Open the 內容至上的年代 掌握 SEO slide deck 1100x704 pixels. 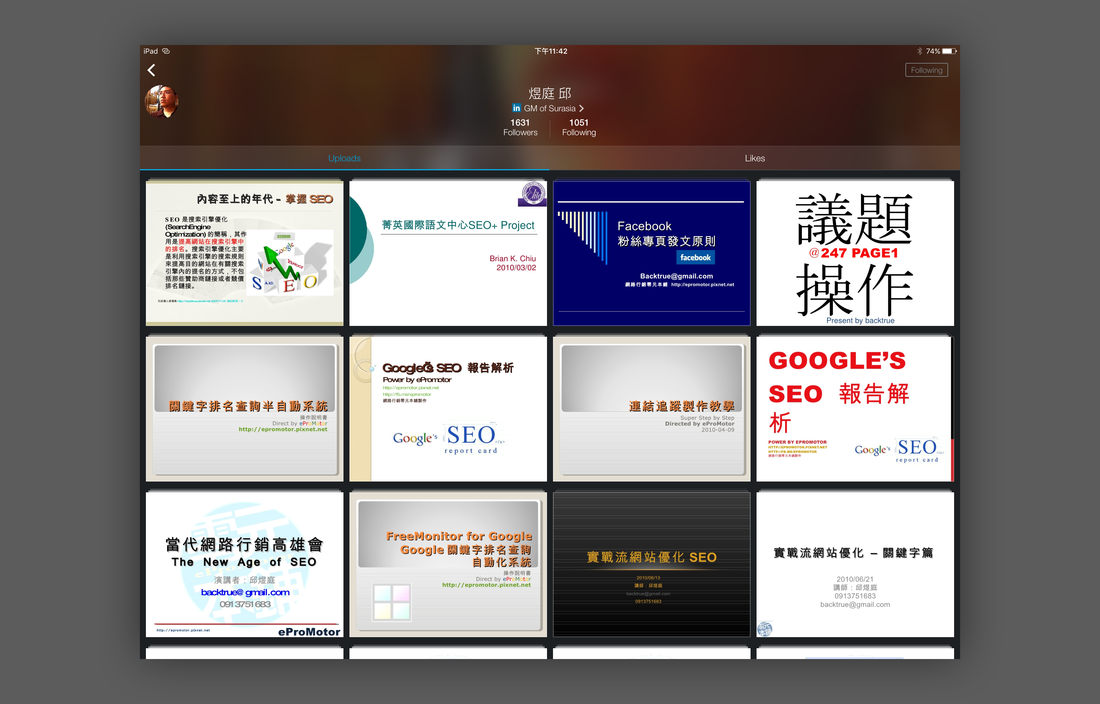click(245, 253)
